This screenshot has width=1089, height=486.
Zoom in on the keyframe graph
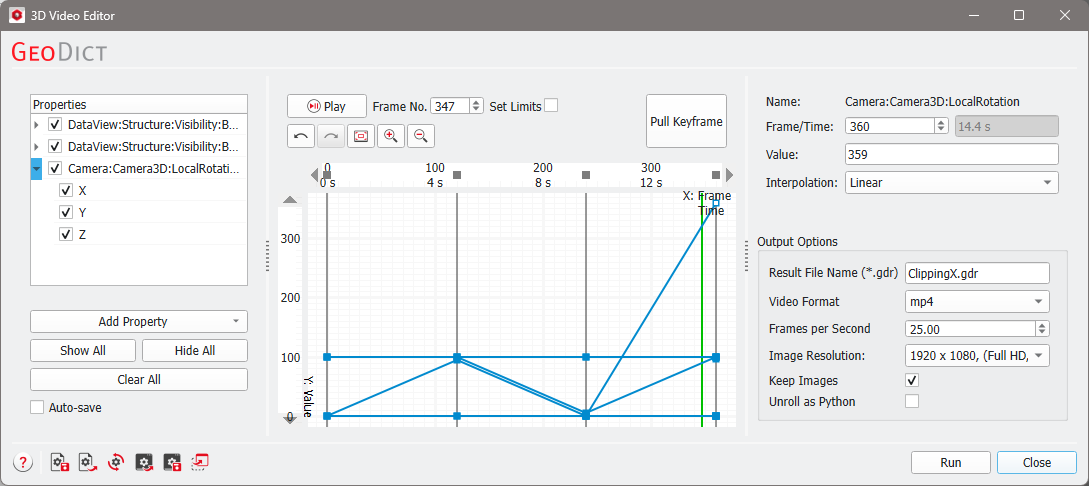click(x=390, y=136)
